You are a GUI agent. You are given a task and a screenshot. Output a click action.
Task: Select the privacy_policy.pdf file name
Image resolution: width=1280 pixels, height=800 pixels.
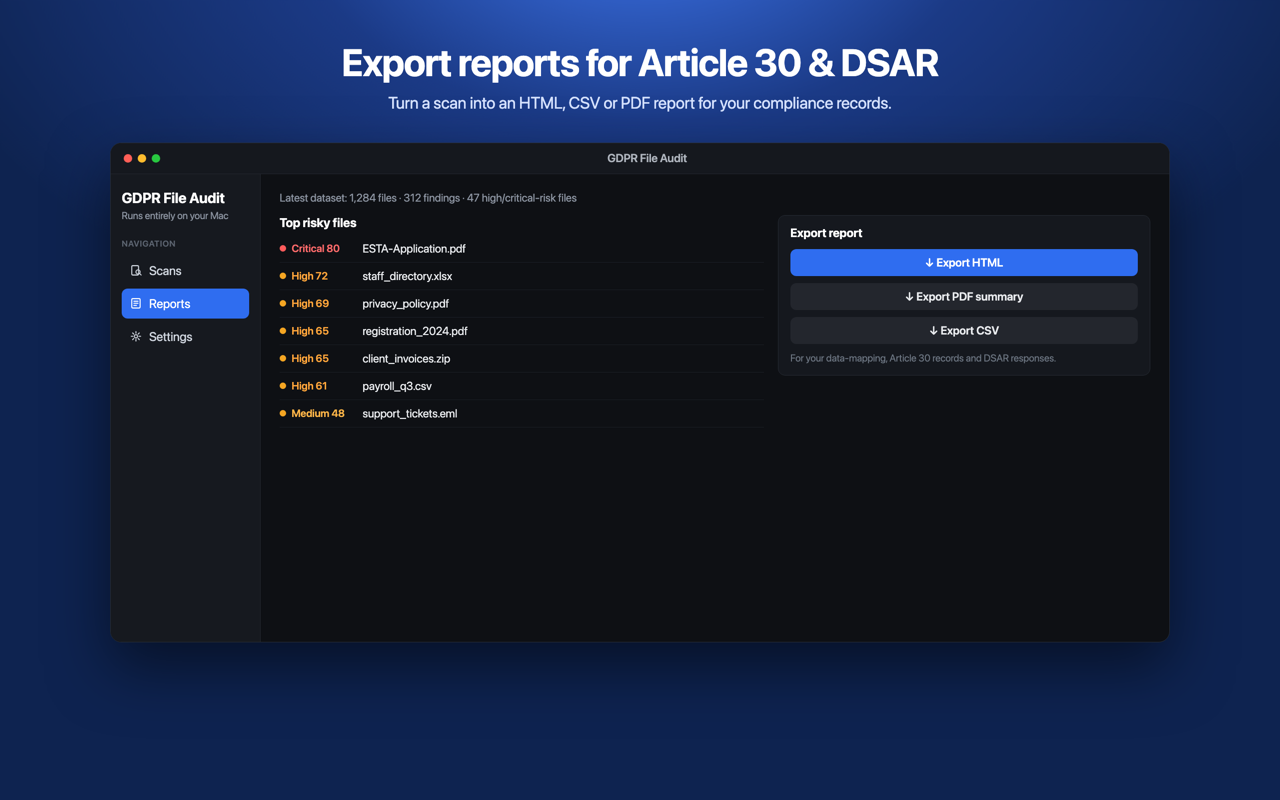tap(405, 304)
